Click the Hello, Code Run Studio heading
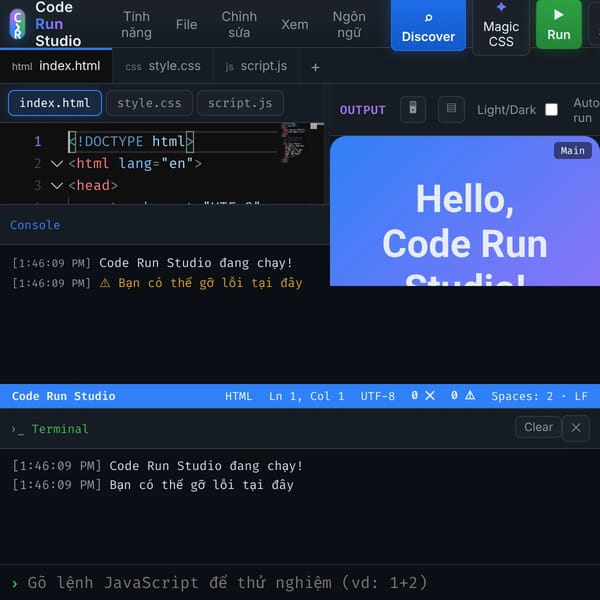The image size is (600, 600). pos(465,233)
